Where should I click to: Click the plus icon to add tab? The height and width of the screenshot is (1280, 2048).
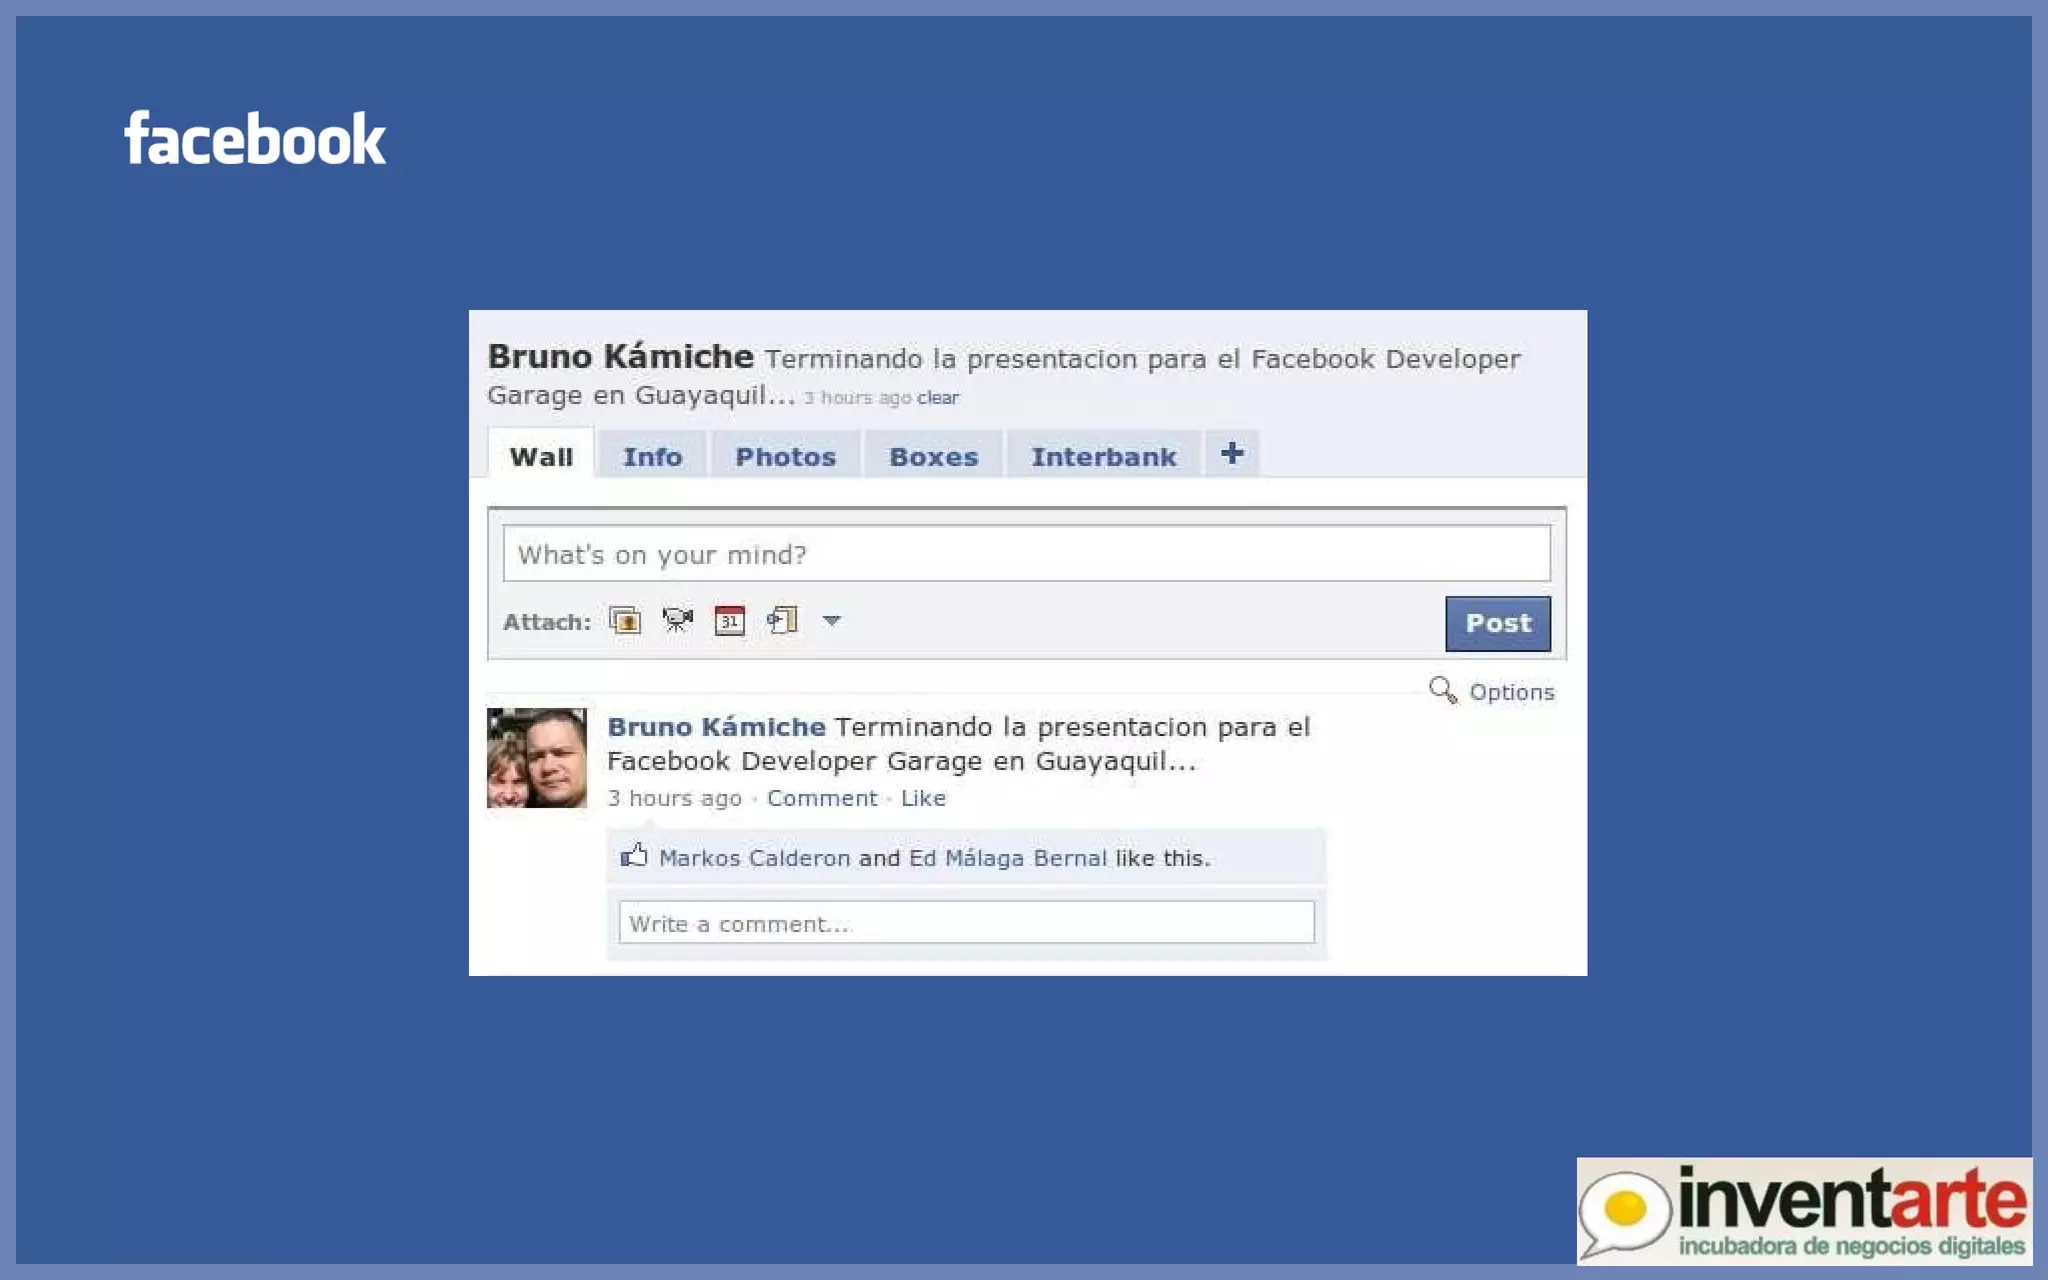click(1232, 454)
